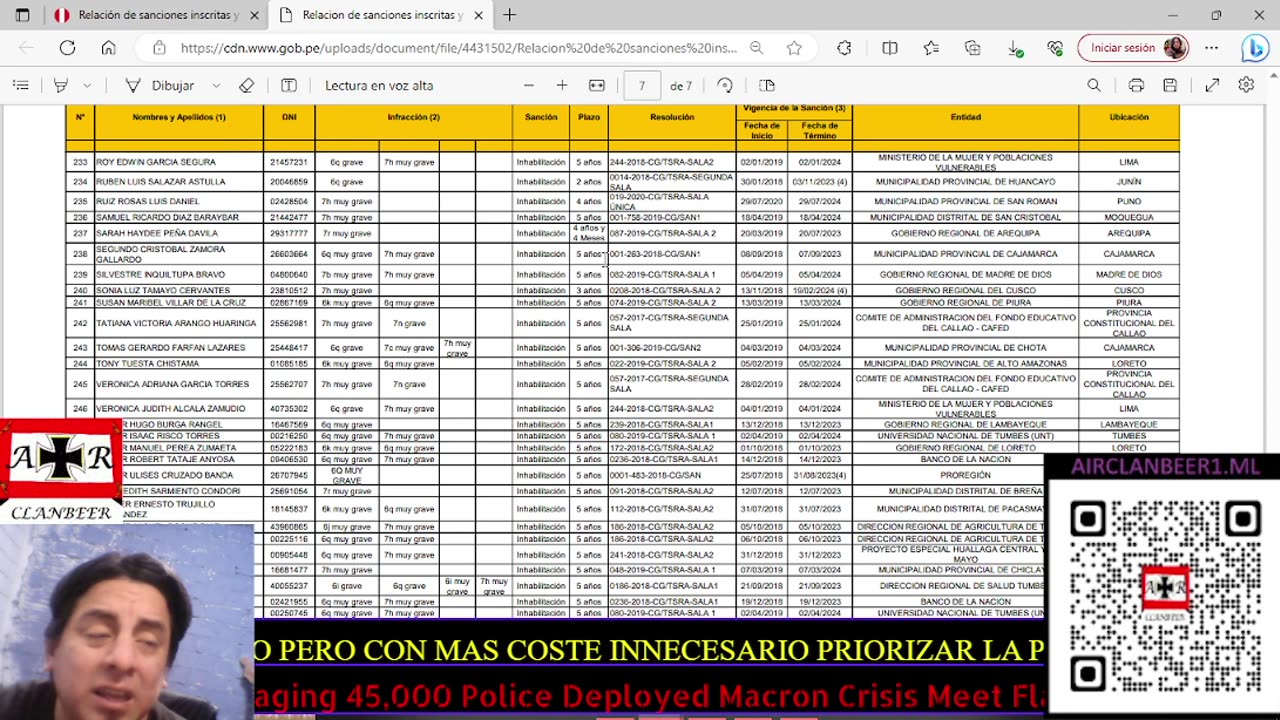The image size is (1280, 720).
Task: Click the MADRE DE DIOS location cell
Action: 1129,274
